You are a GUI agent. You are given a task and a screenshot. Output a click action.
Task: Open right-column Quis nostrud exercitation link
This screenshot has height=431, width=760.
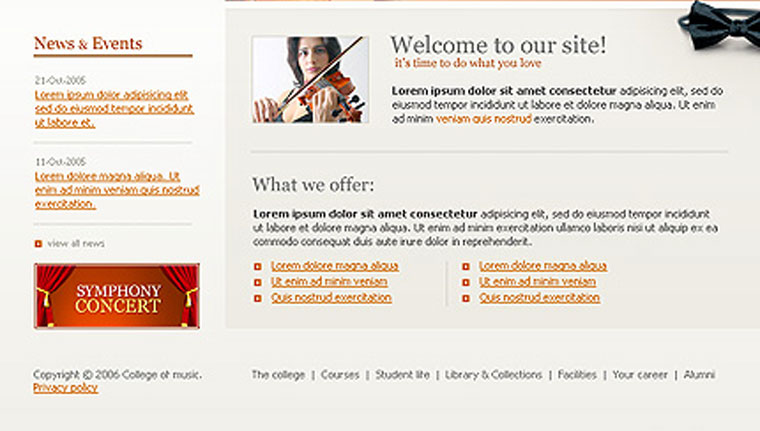[x=539, y=298]
